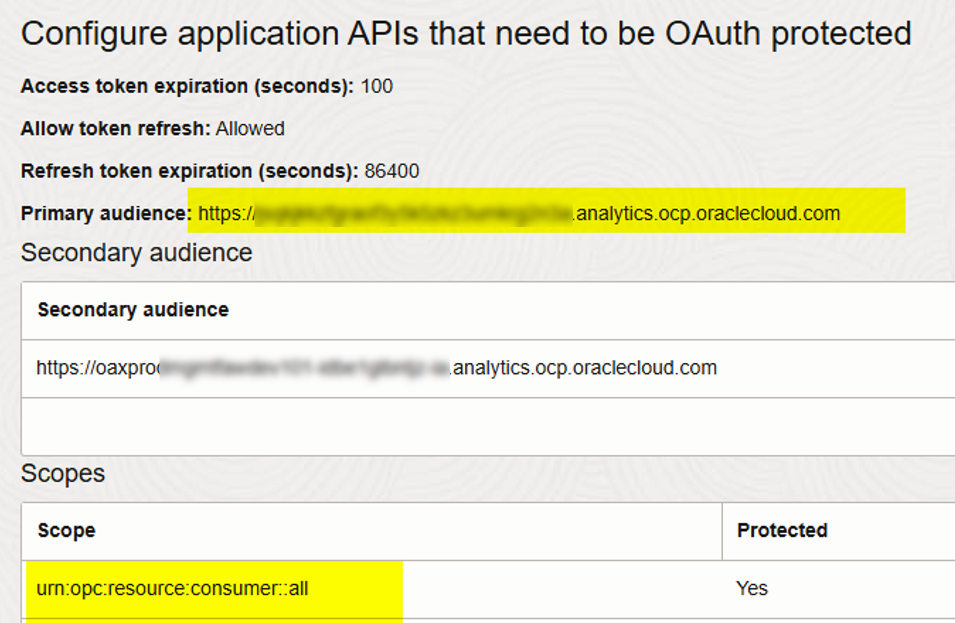
Task: Select the access token expiration value 100
Action: pyautogui.click(x=377, y=86)
